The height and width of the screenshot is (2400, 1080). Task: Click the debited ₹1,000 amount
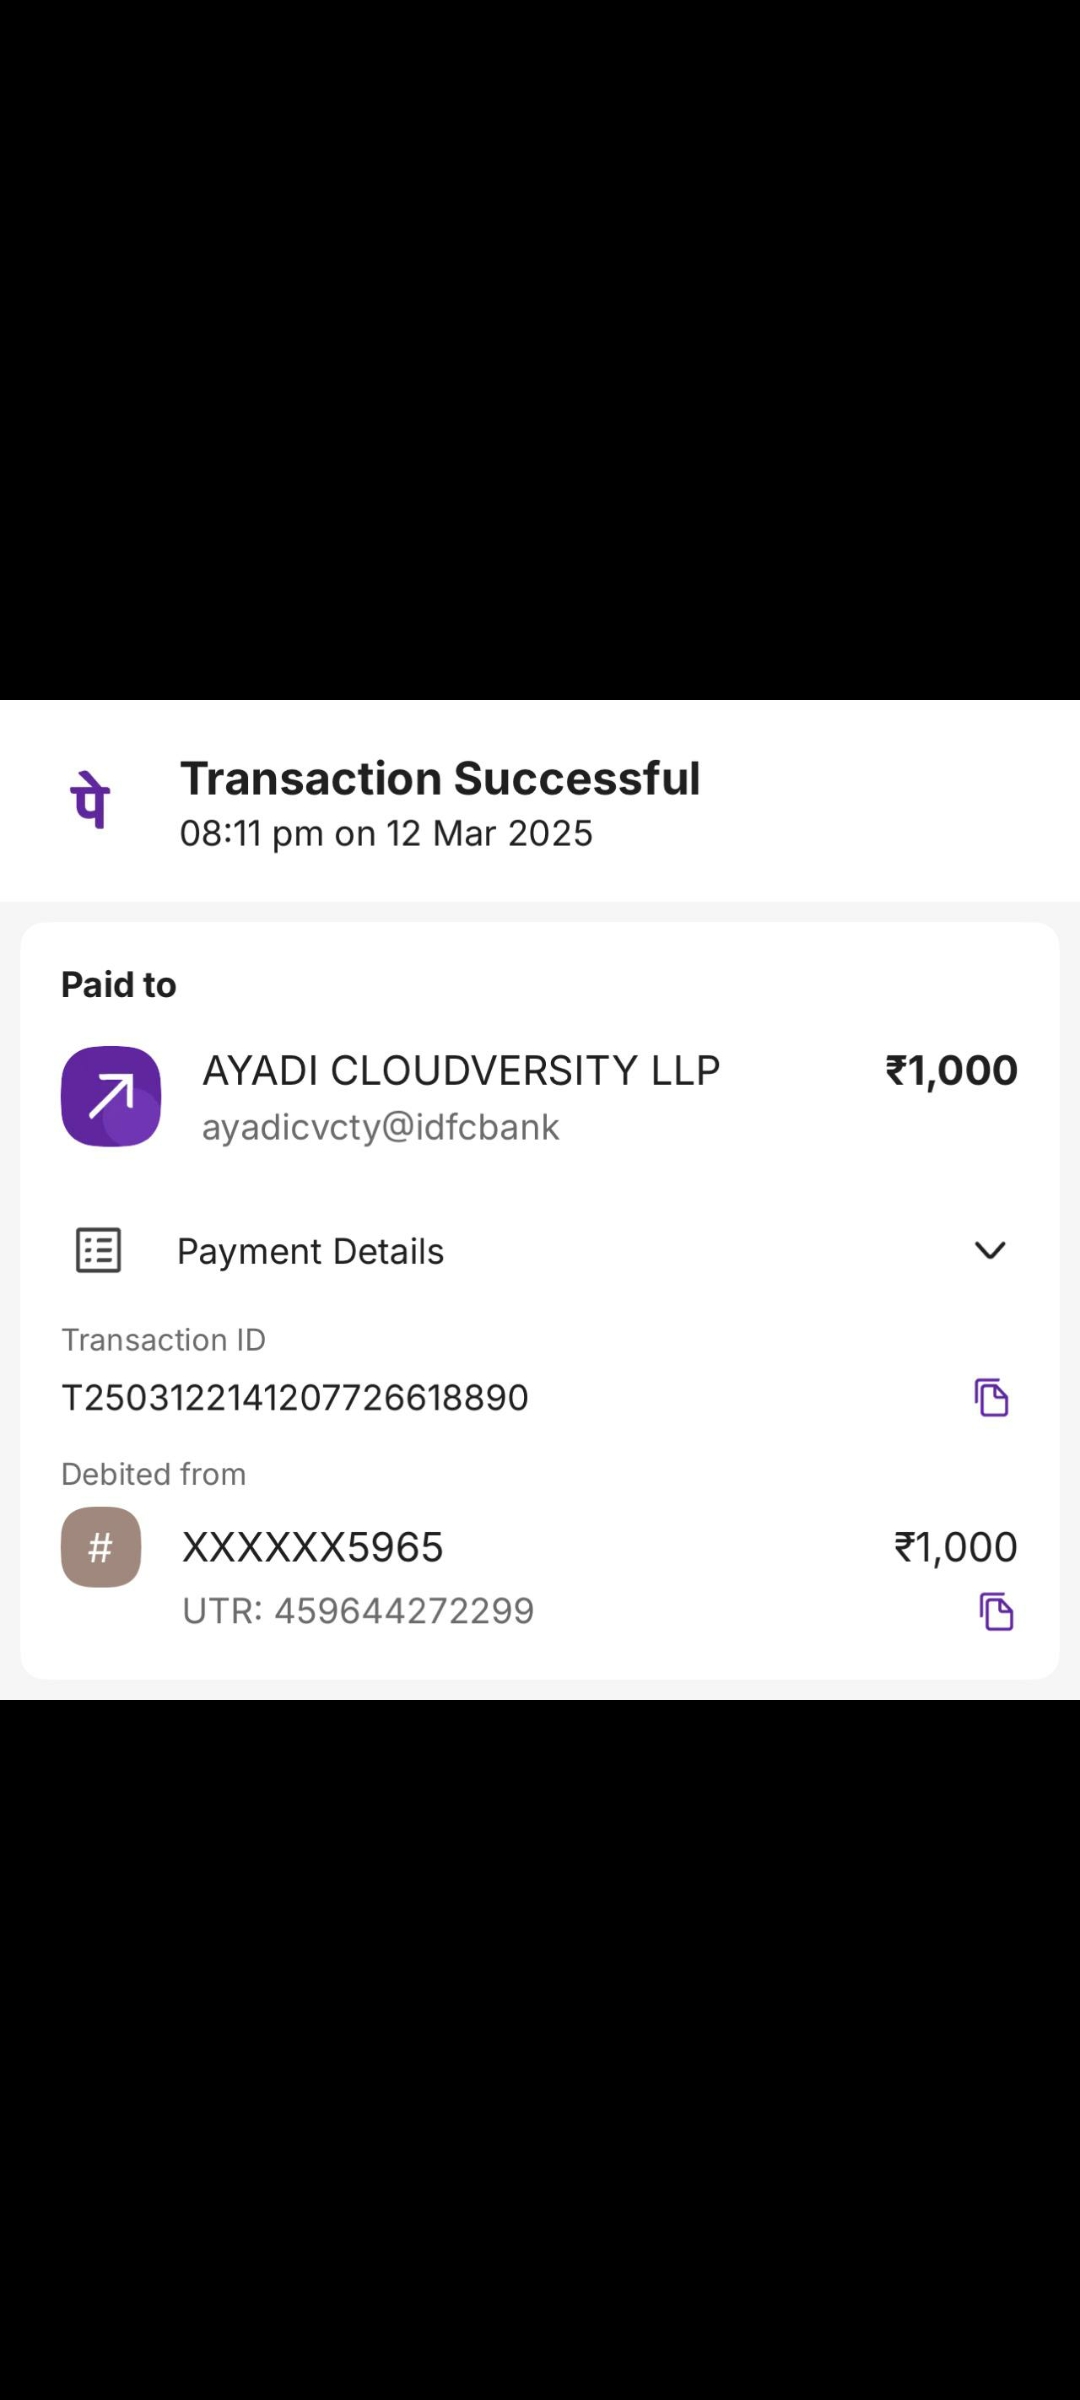click(x=955, y=1547)
